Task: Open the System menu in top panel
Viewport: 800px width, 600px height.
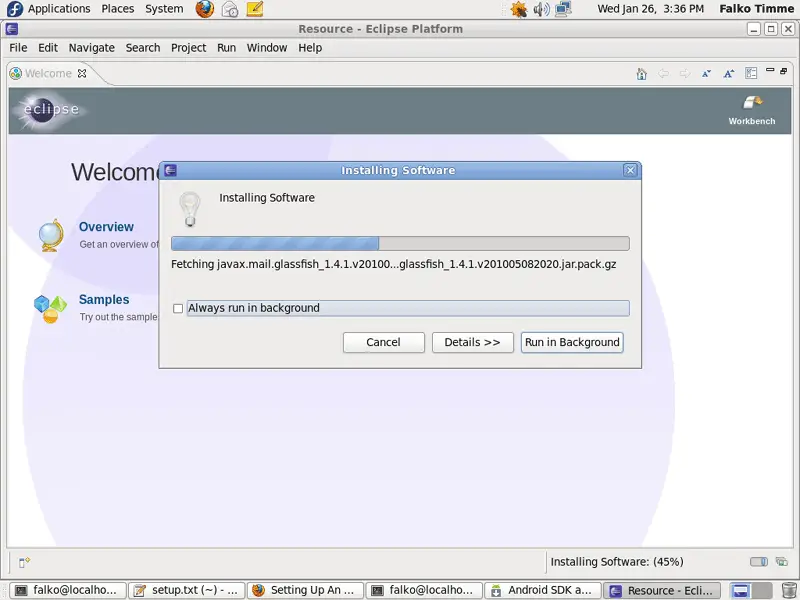Action: point(164,9)
